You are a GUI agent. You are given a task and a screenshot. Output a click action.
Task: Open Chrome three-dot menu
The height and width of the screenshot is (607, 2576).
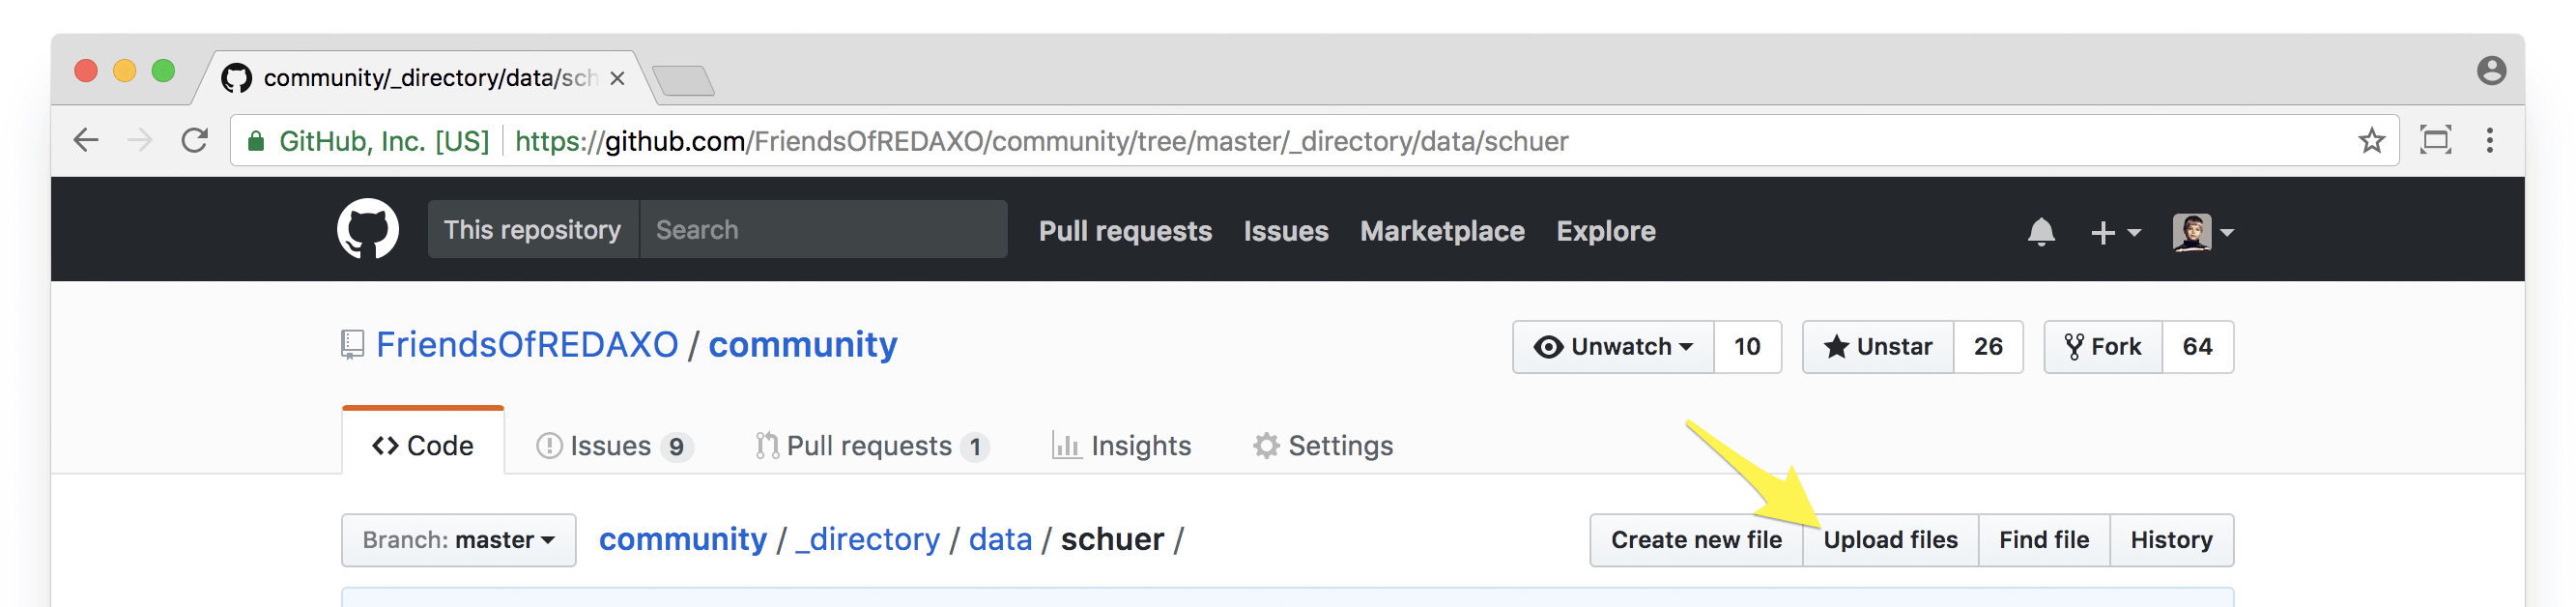(2489, 141)
